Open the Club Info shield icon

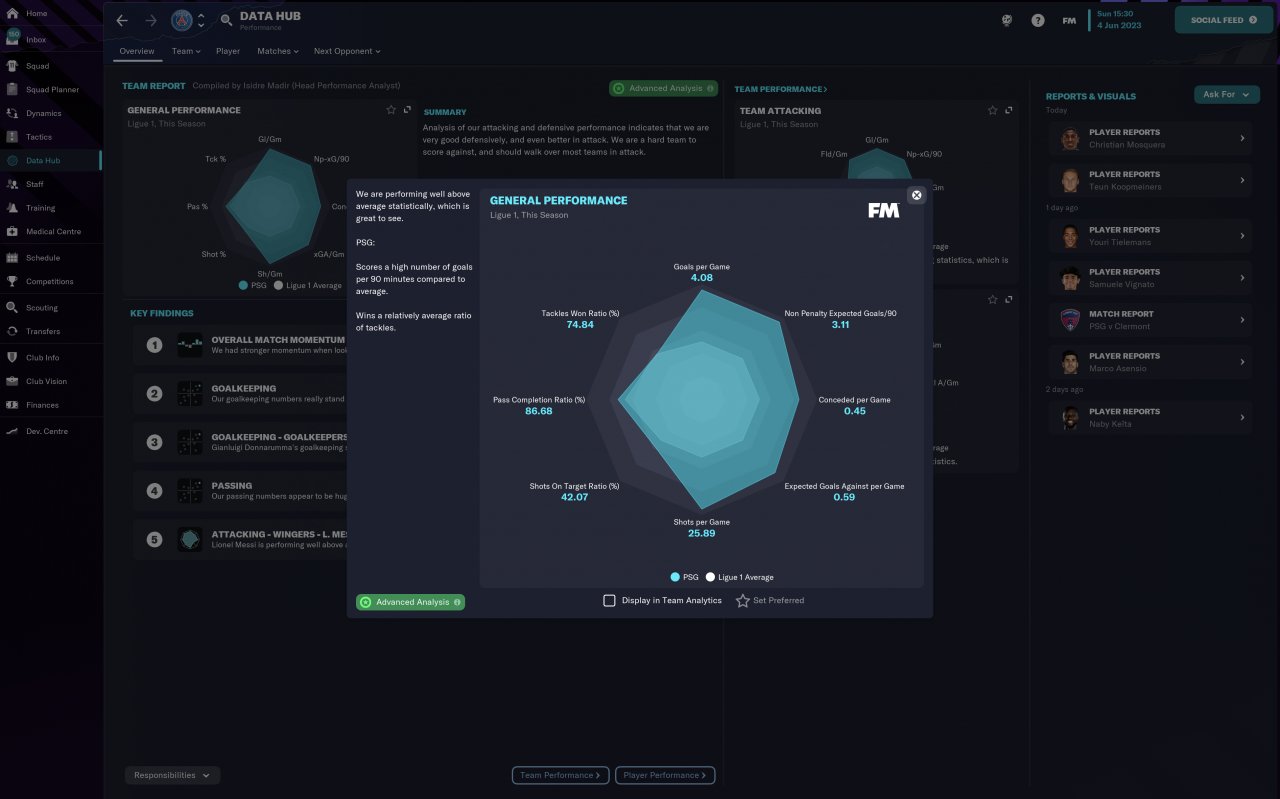point(12,357)
